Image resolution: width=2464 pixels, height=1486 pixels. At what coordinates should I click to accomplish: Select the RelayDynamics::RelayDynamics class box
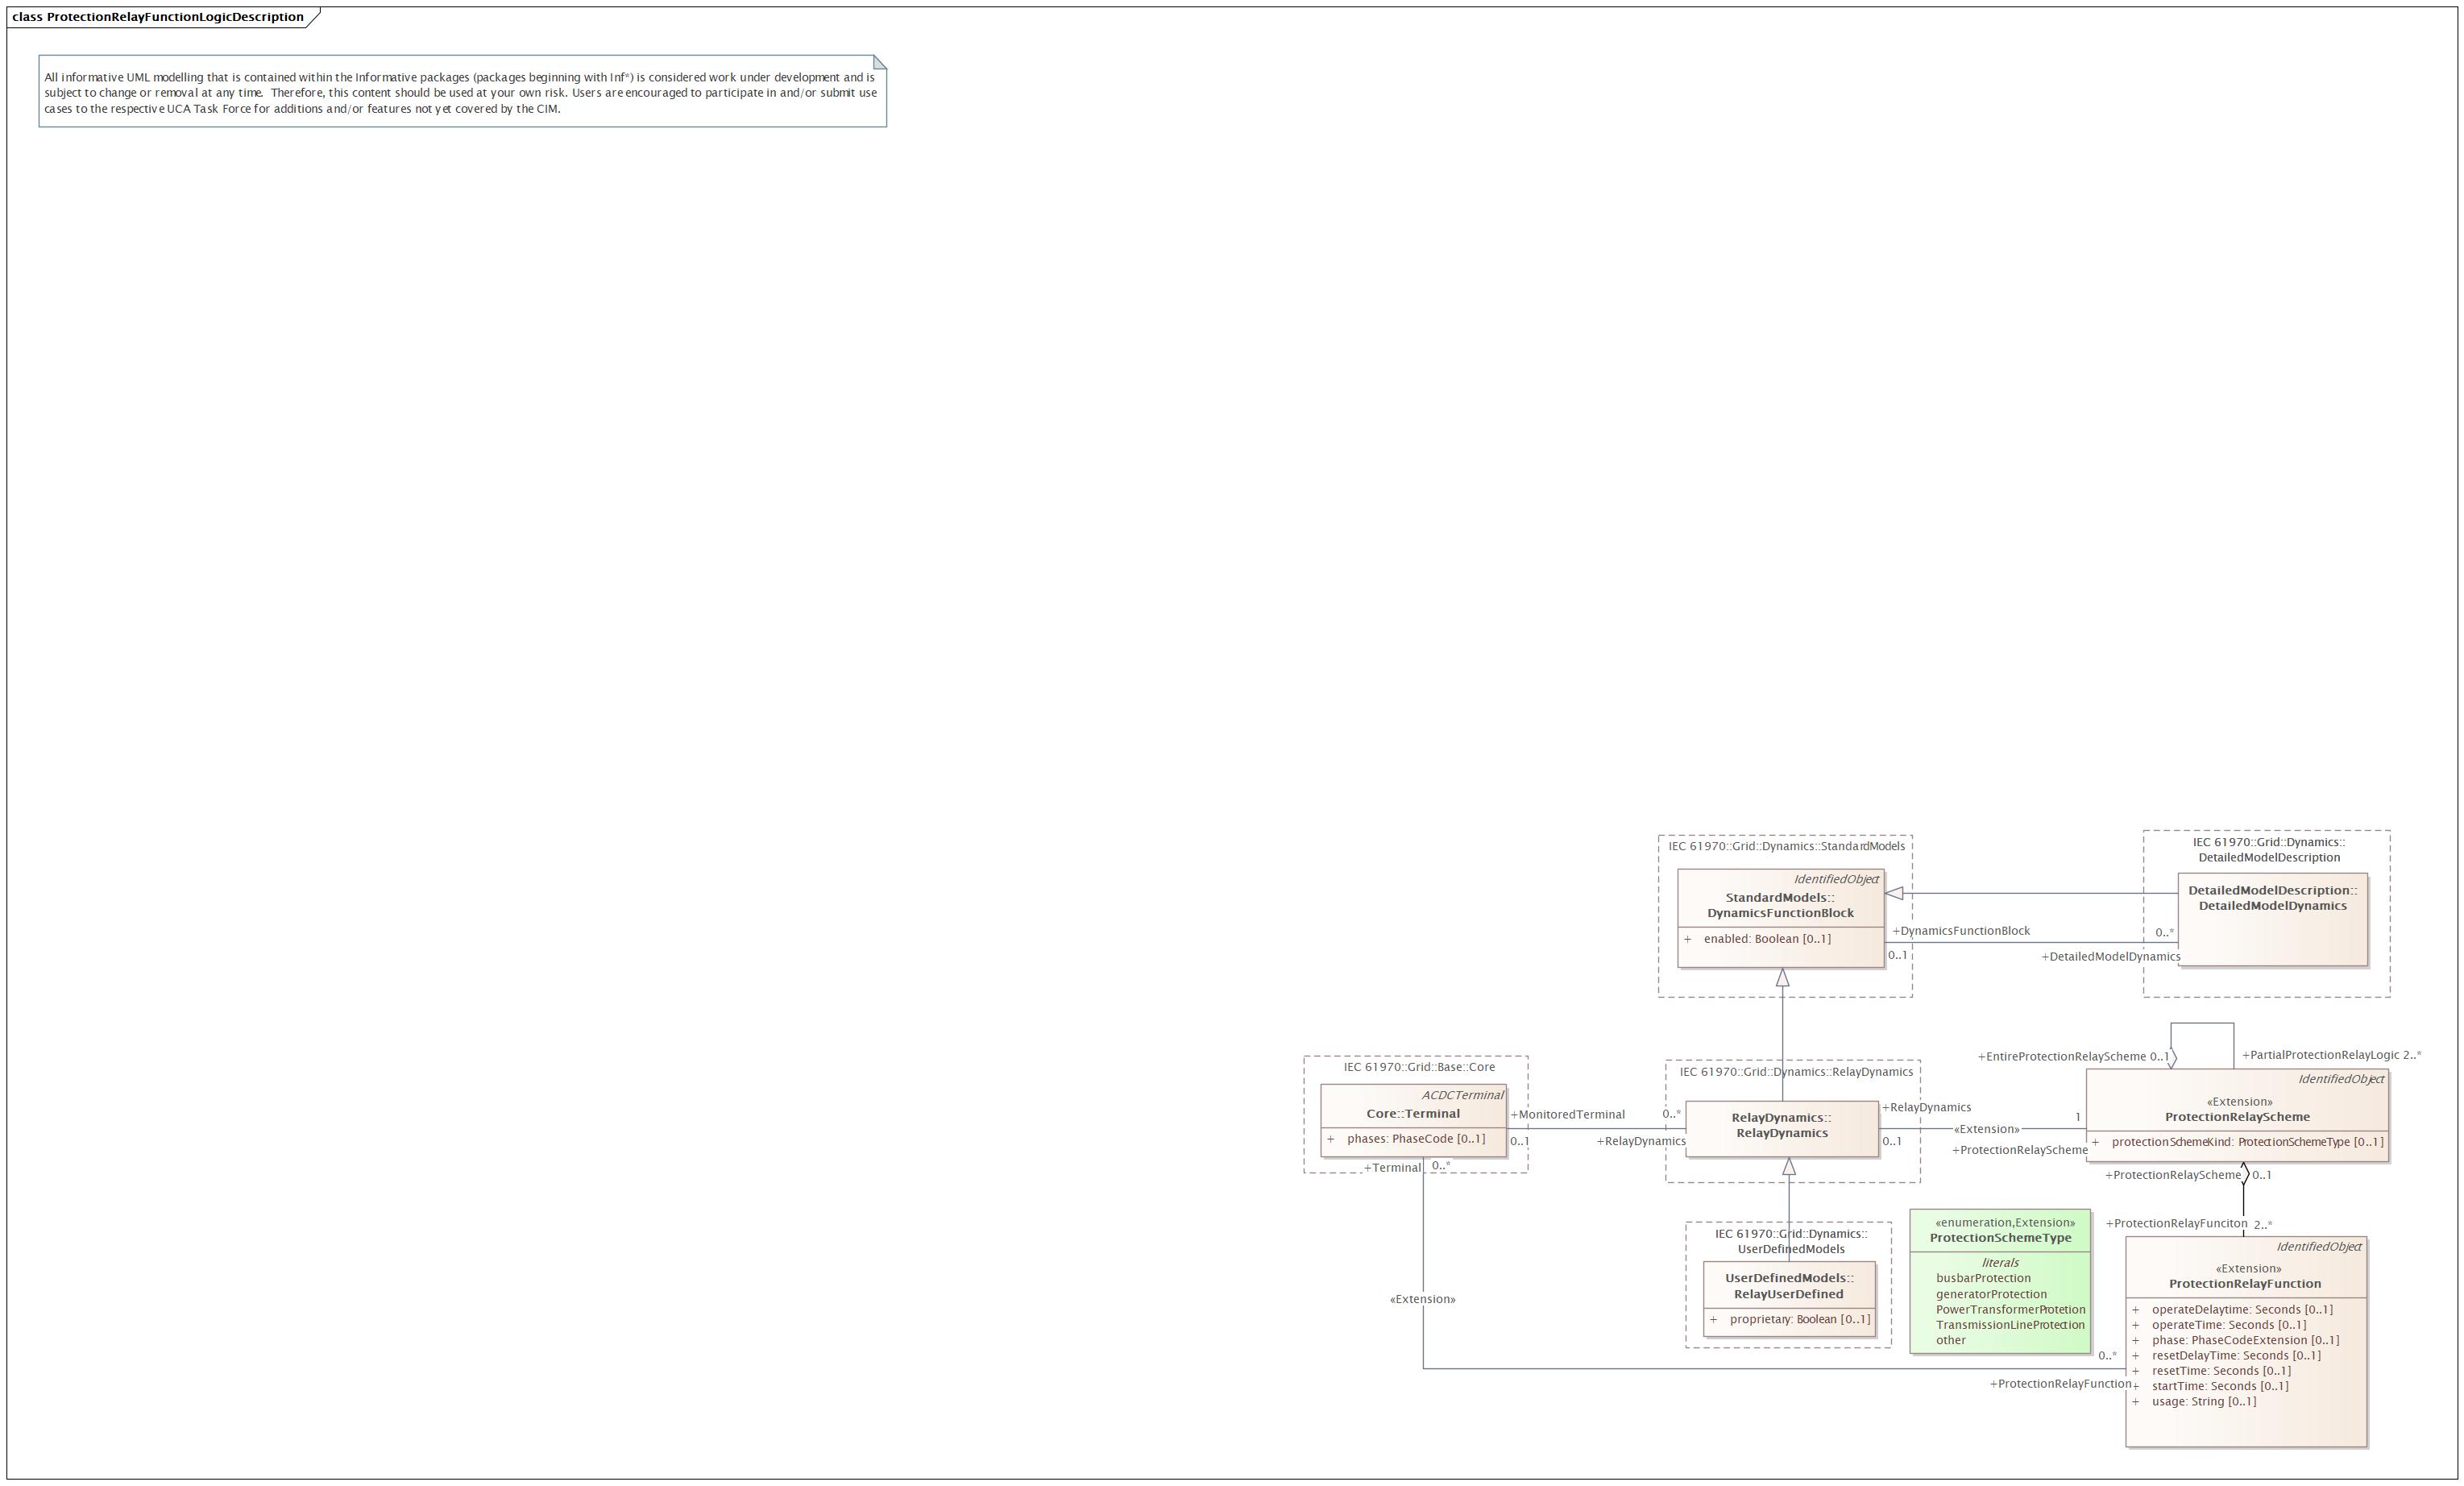(x=1781, y=1129)
